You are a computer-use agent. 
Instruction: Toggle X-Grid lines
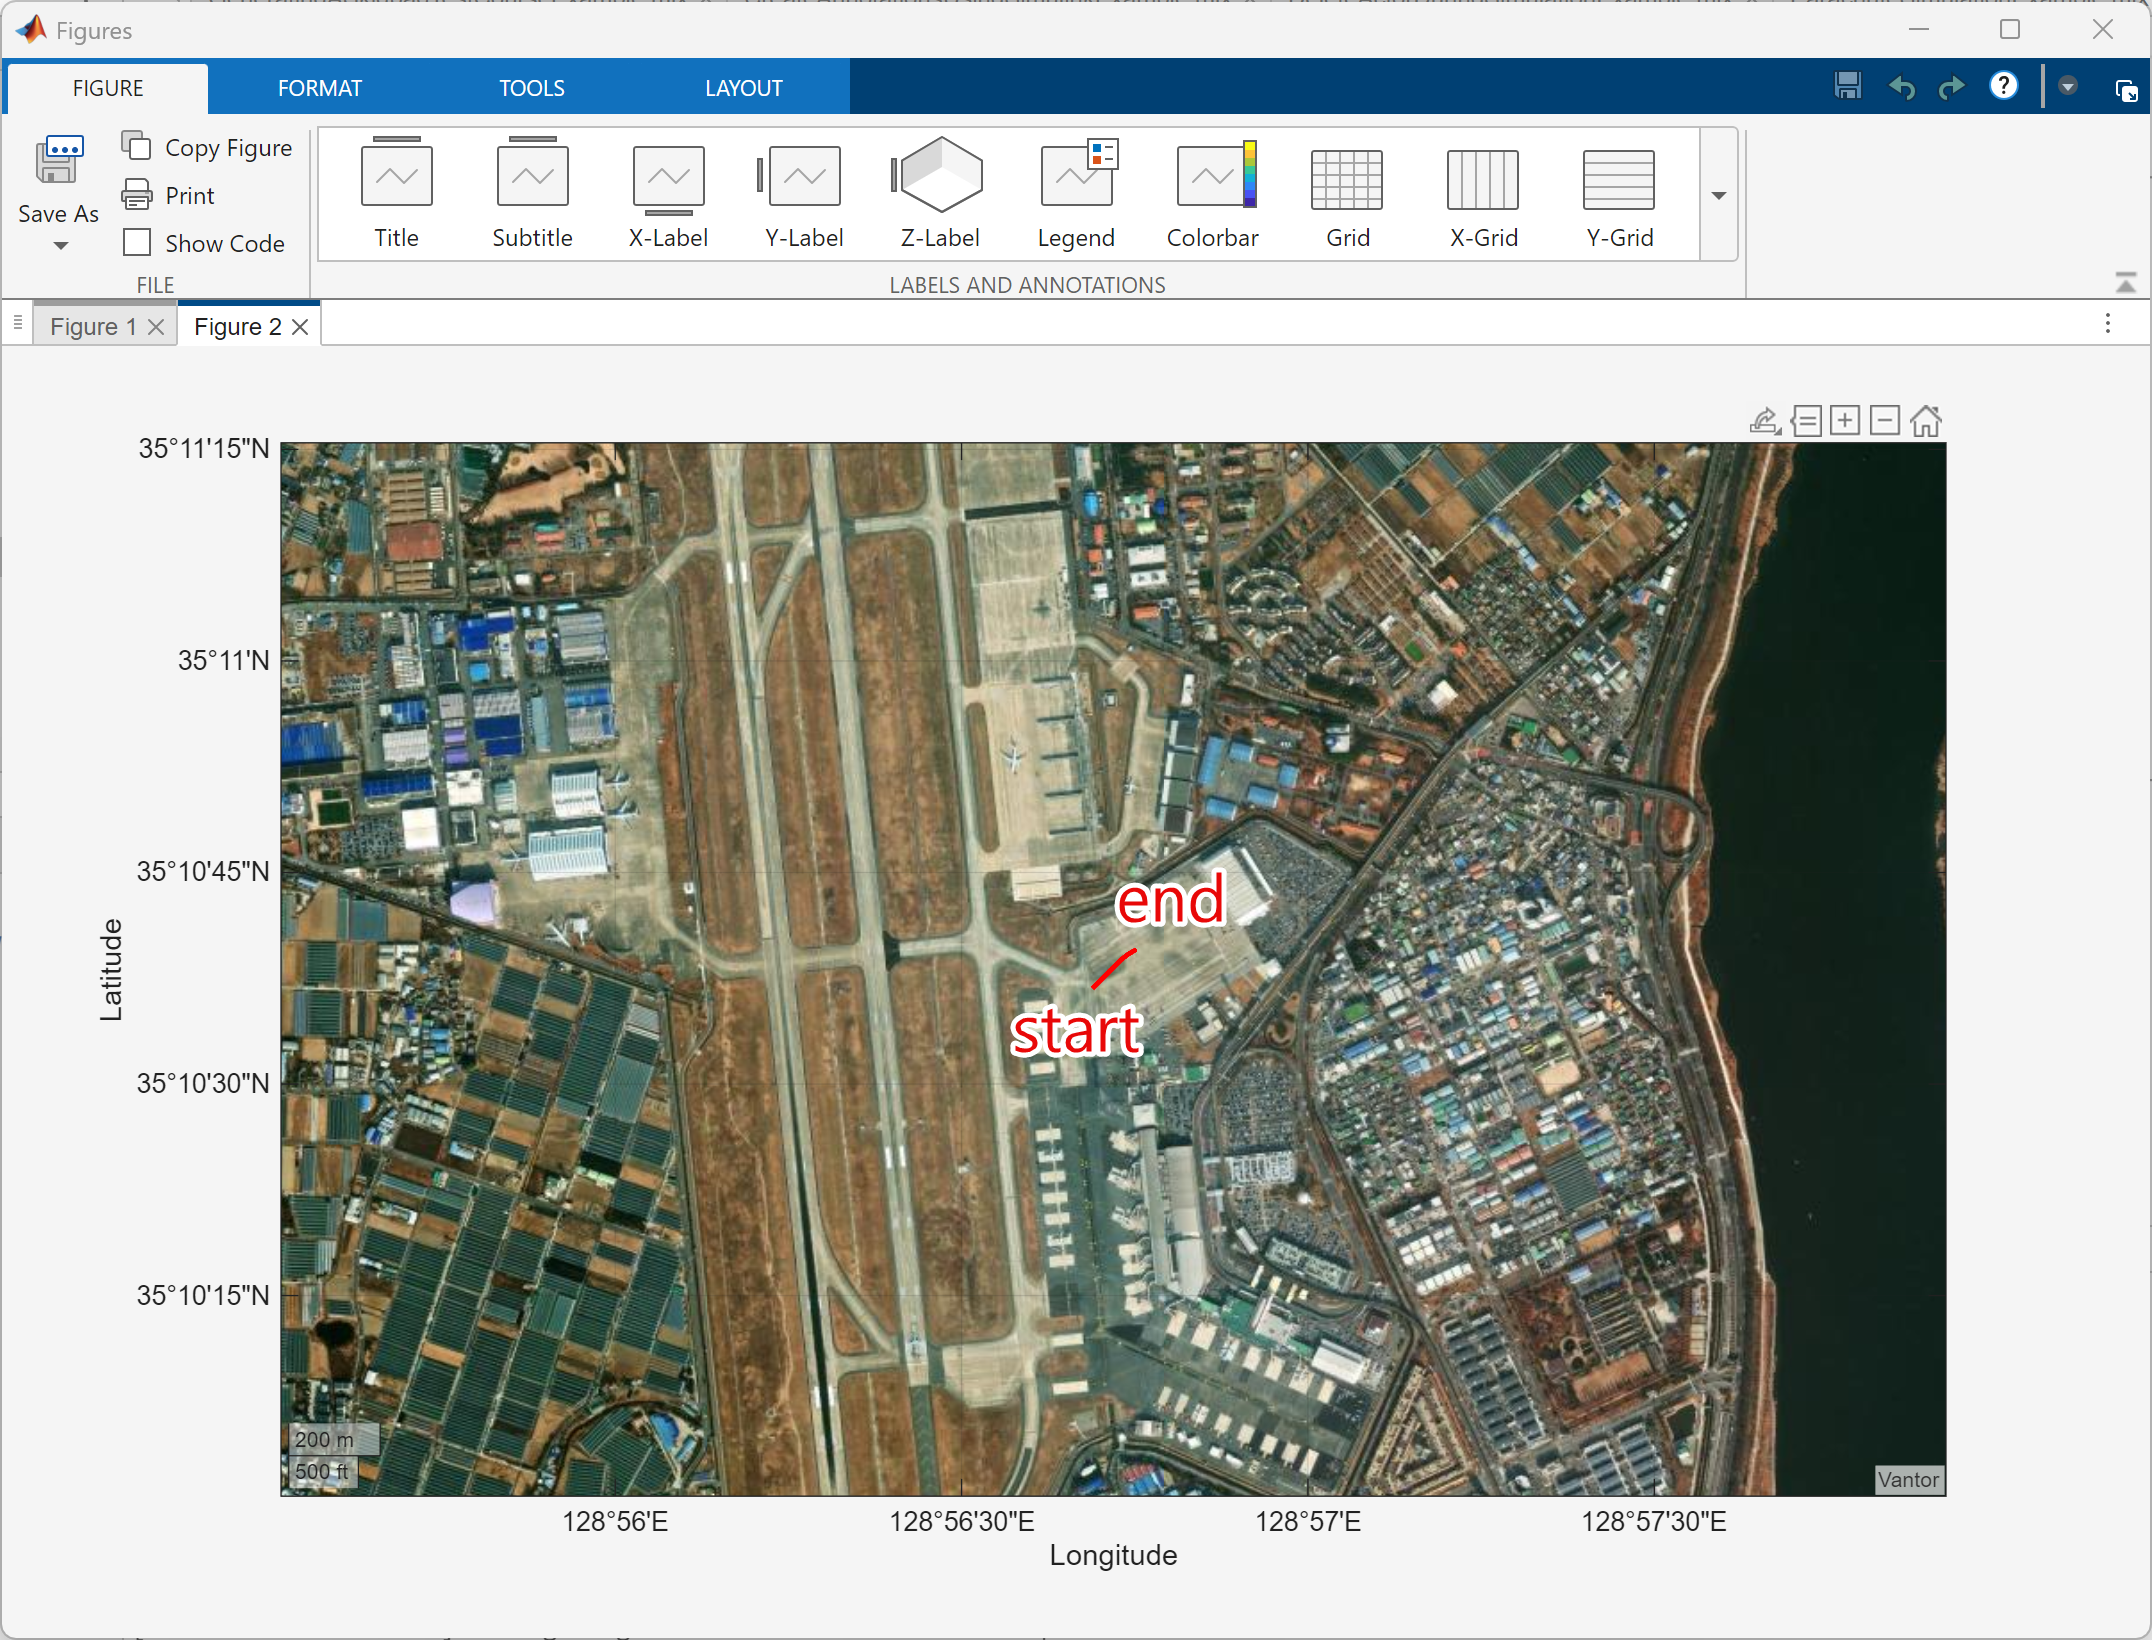tap(1483, 193)
